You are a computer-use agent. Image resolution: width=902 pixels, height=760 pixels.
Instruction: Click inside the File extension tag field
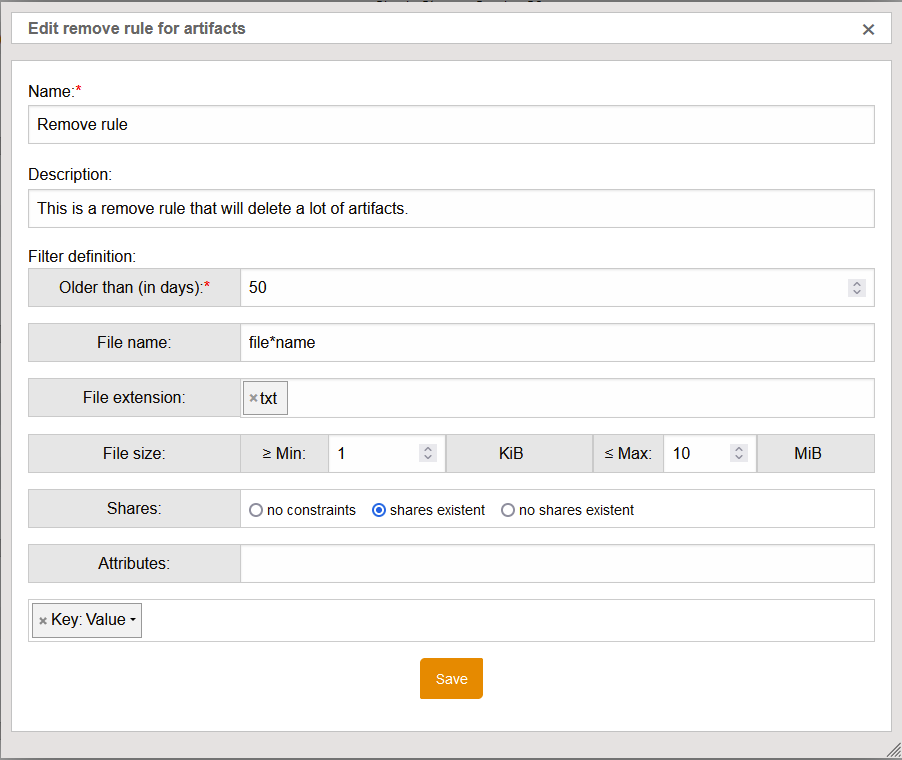[580, 398]
